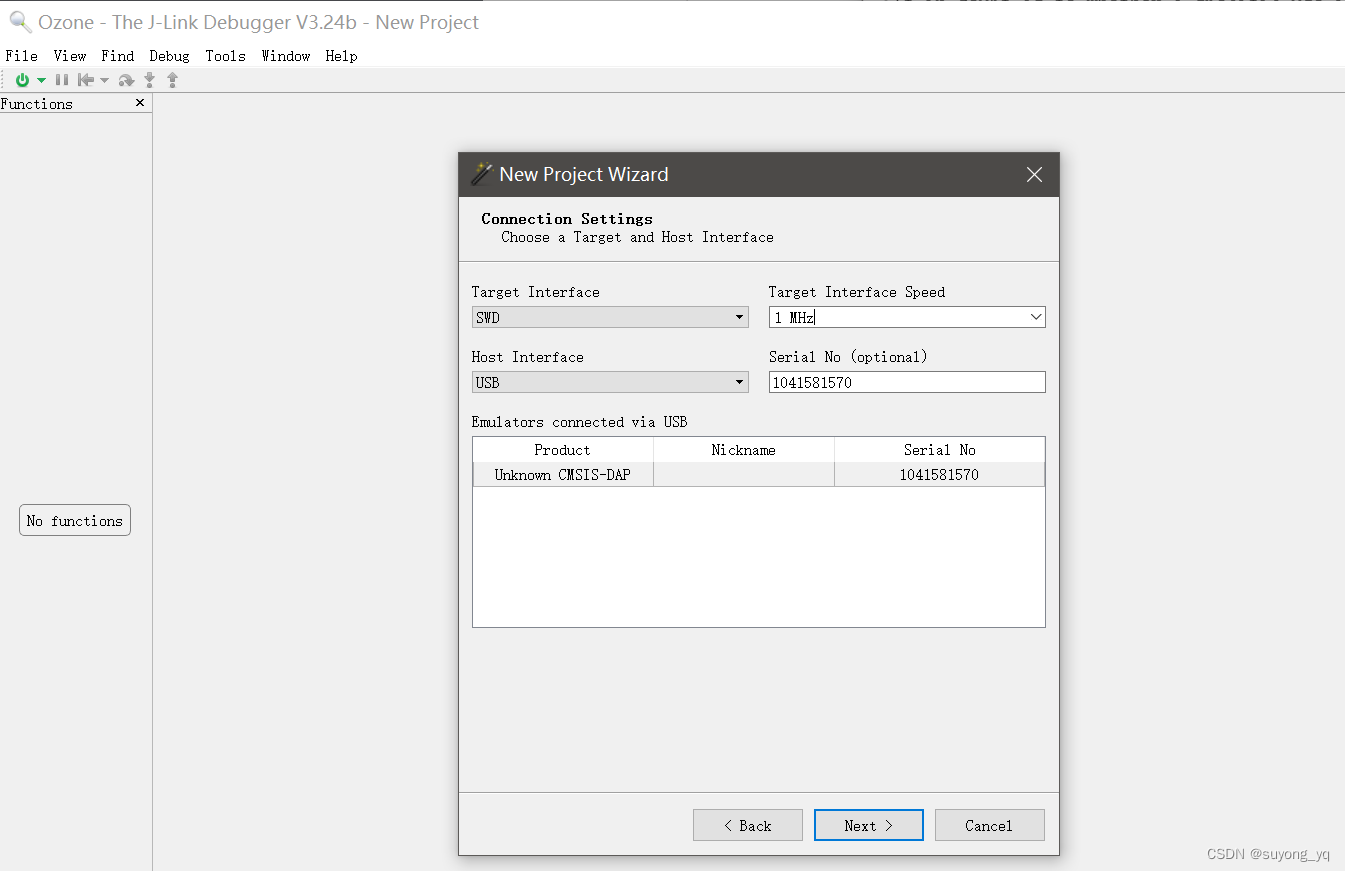Open the File menu
The width and height of the screenshot is (1345, 871).
tap(21, 56)
